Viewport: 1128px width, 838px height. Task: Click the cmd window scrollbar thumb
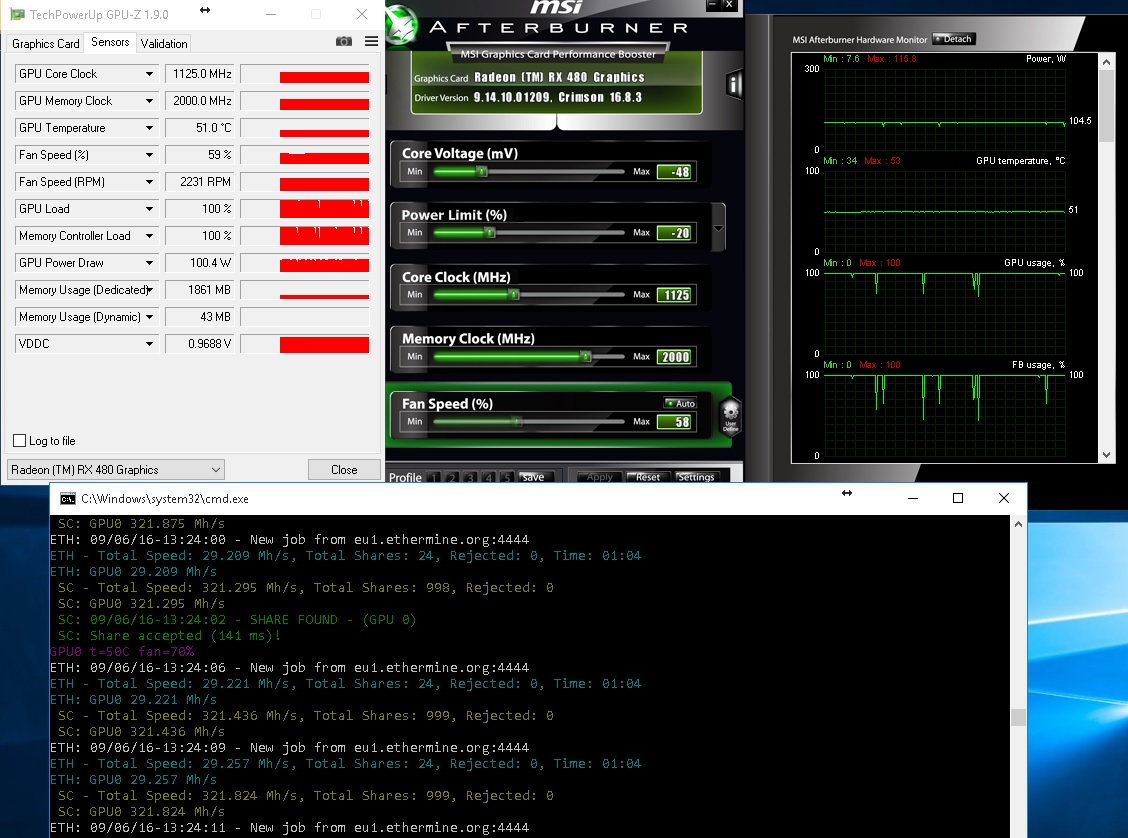click(1018, 717)
